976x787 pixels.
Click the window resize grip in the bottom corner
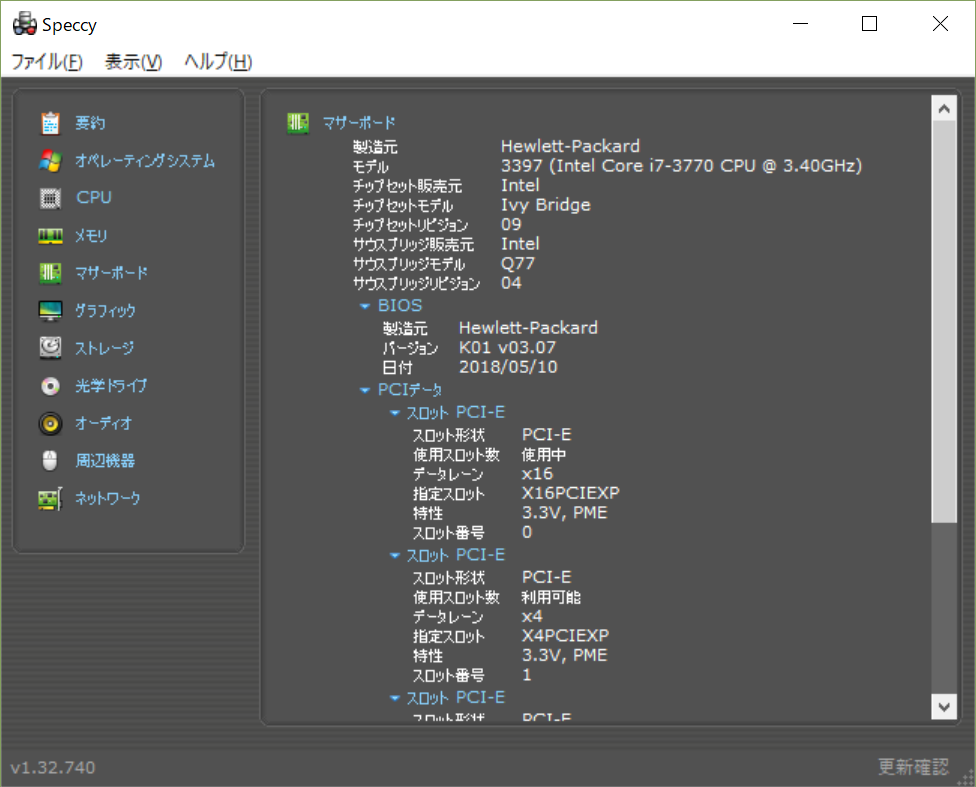click(967, 778)
